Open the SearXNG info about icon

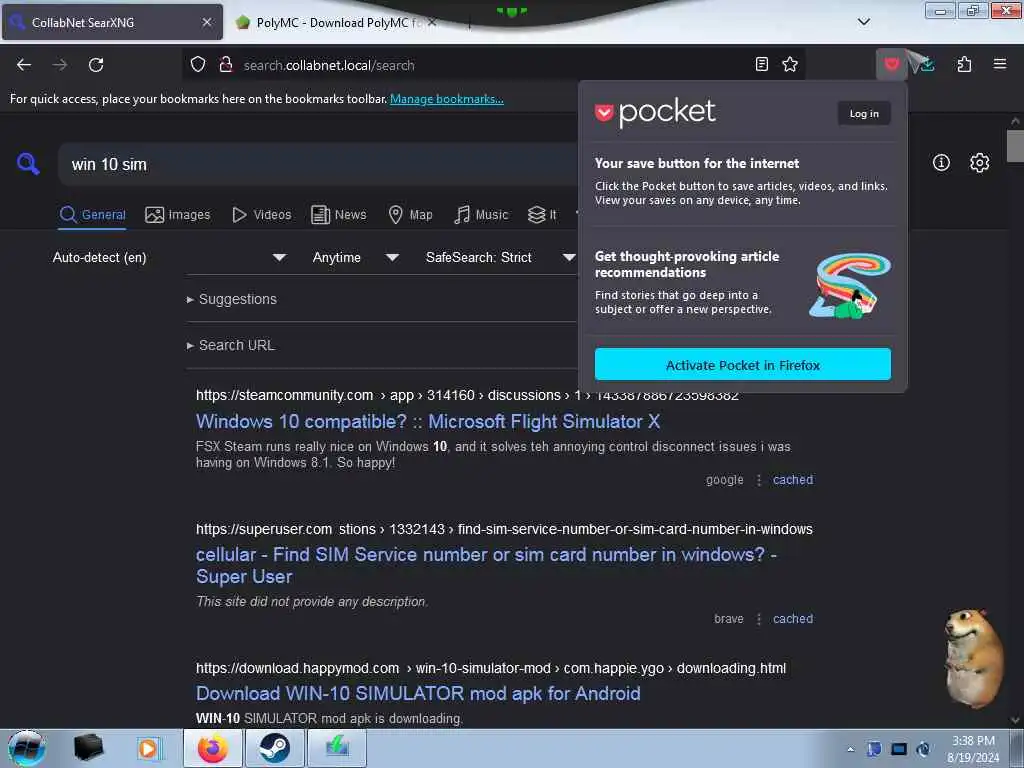click(941, 163)
